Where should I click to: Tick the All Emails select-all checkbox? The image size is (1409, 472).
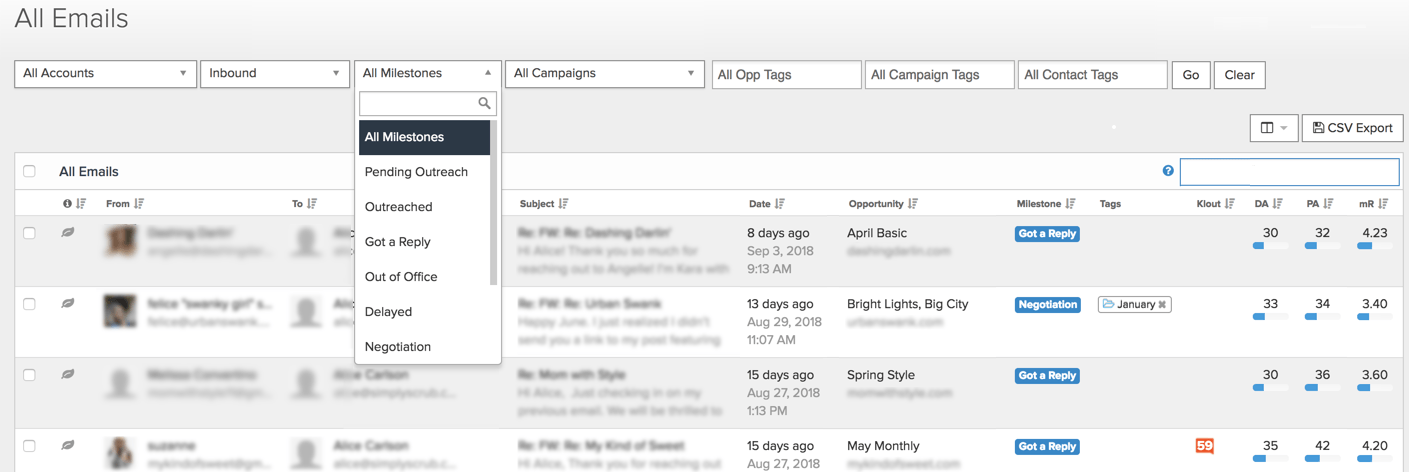tap(29, 171)
